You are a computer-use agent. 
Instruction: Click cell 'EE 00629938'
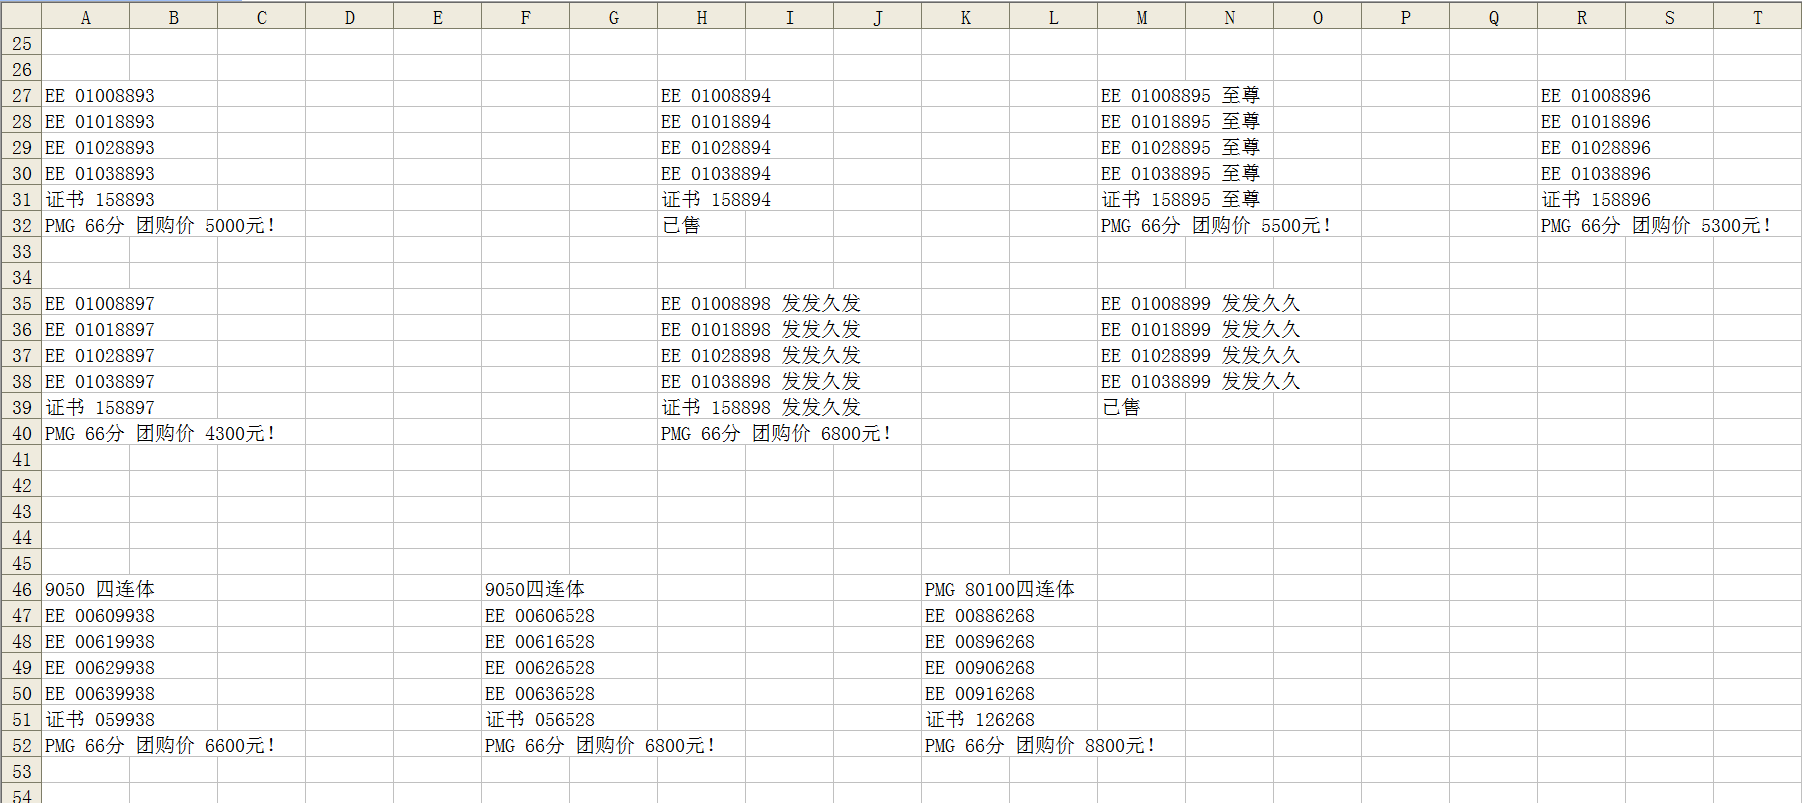(x=100, y=667)
